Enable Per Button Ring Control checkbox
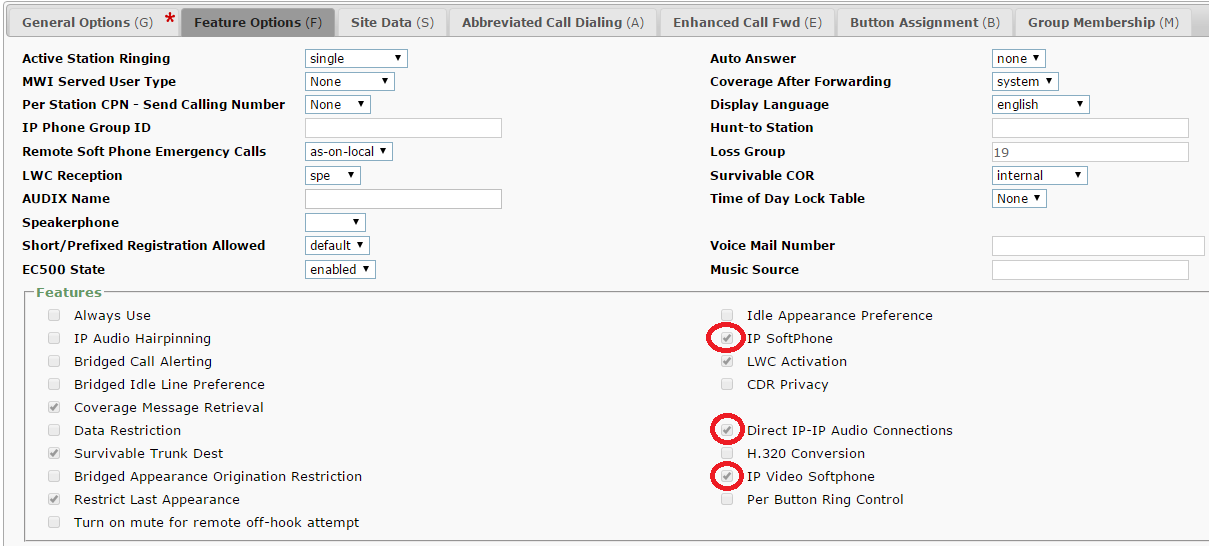1209x546 pixels. (x=727, y=499)
